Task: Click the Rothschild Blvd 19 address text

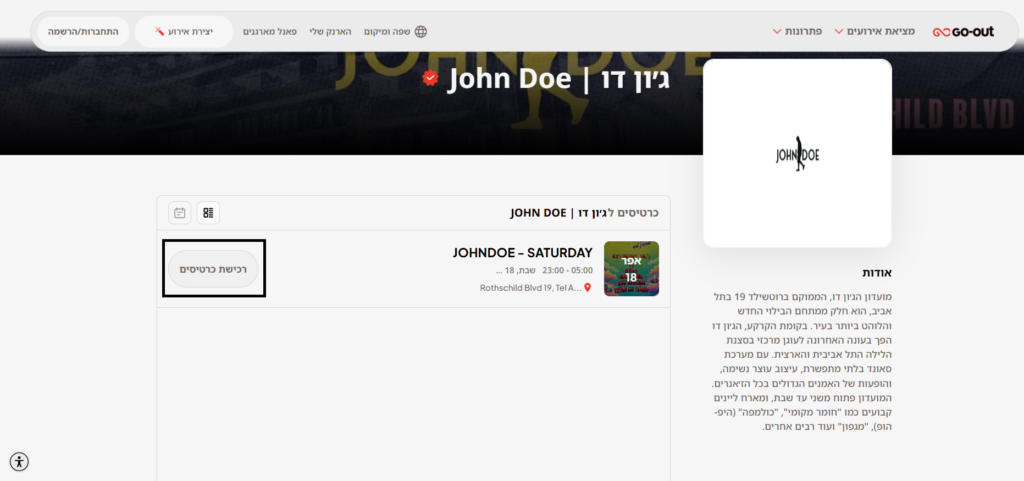Action: (530, 288)
